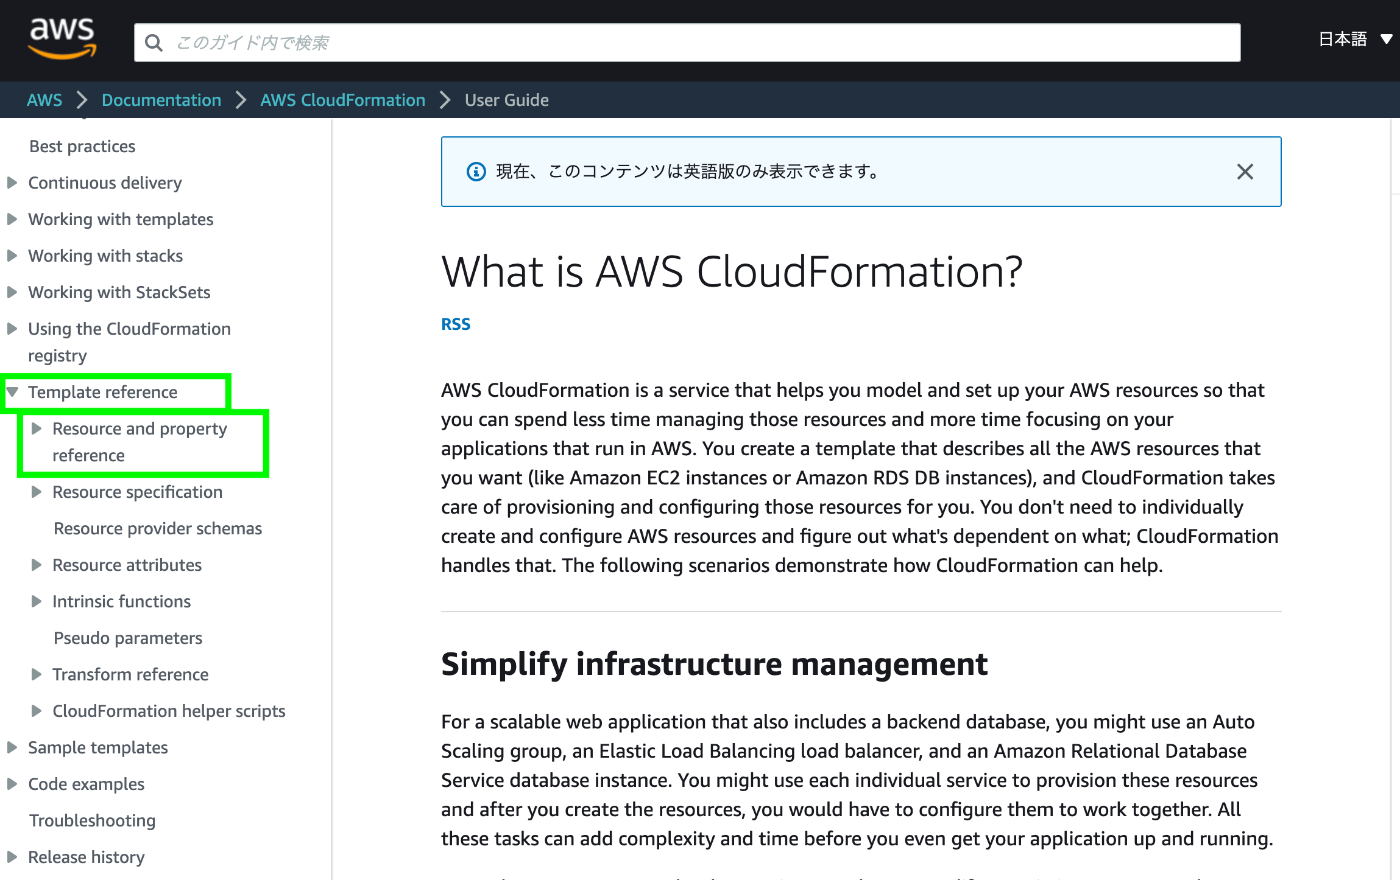Expand Transform reference arrow
This screenshot has width=1400, height=880.
(36, 674)
